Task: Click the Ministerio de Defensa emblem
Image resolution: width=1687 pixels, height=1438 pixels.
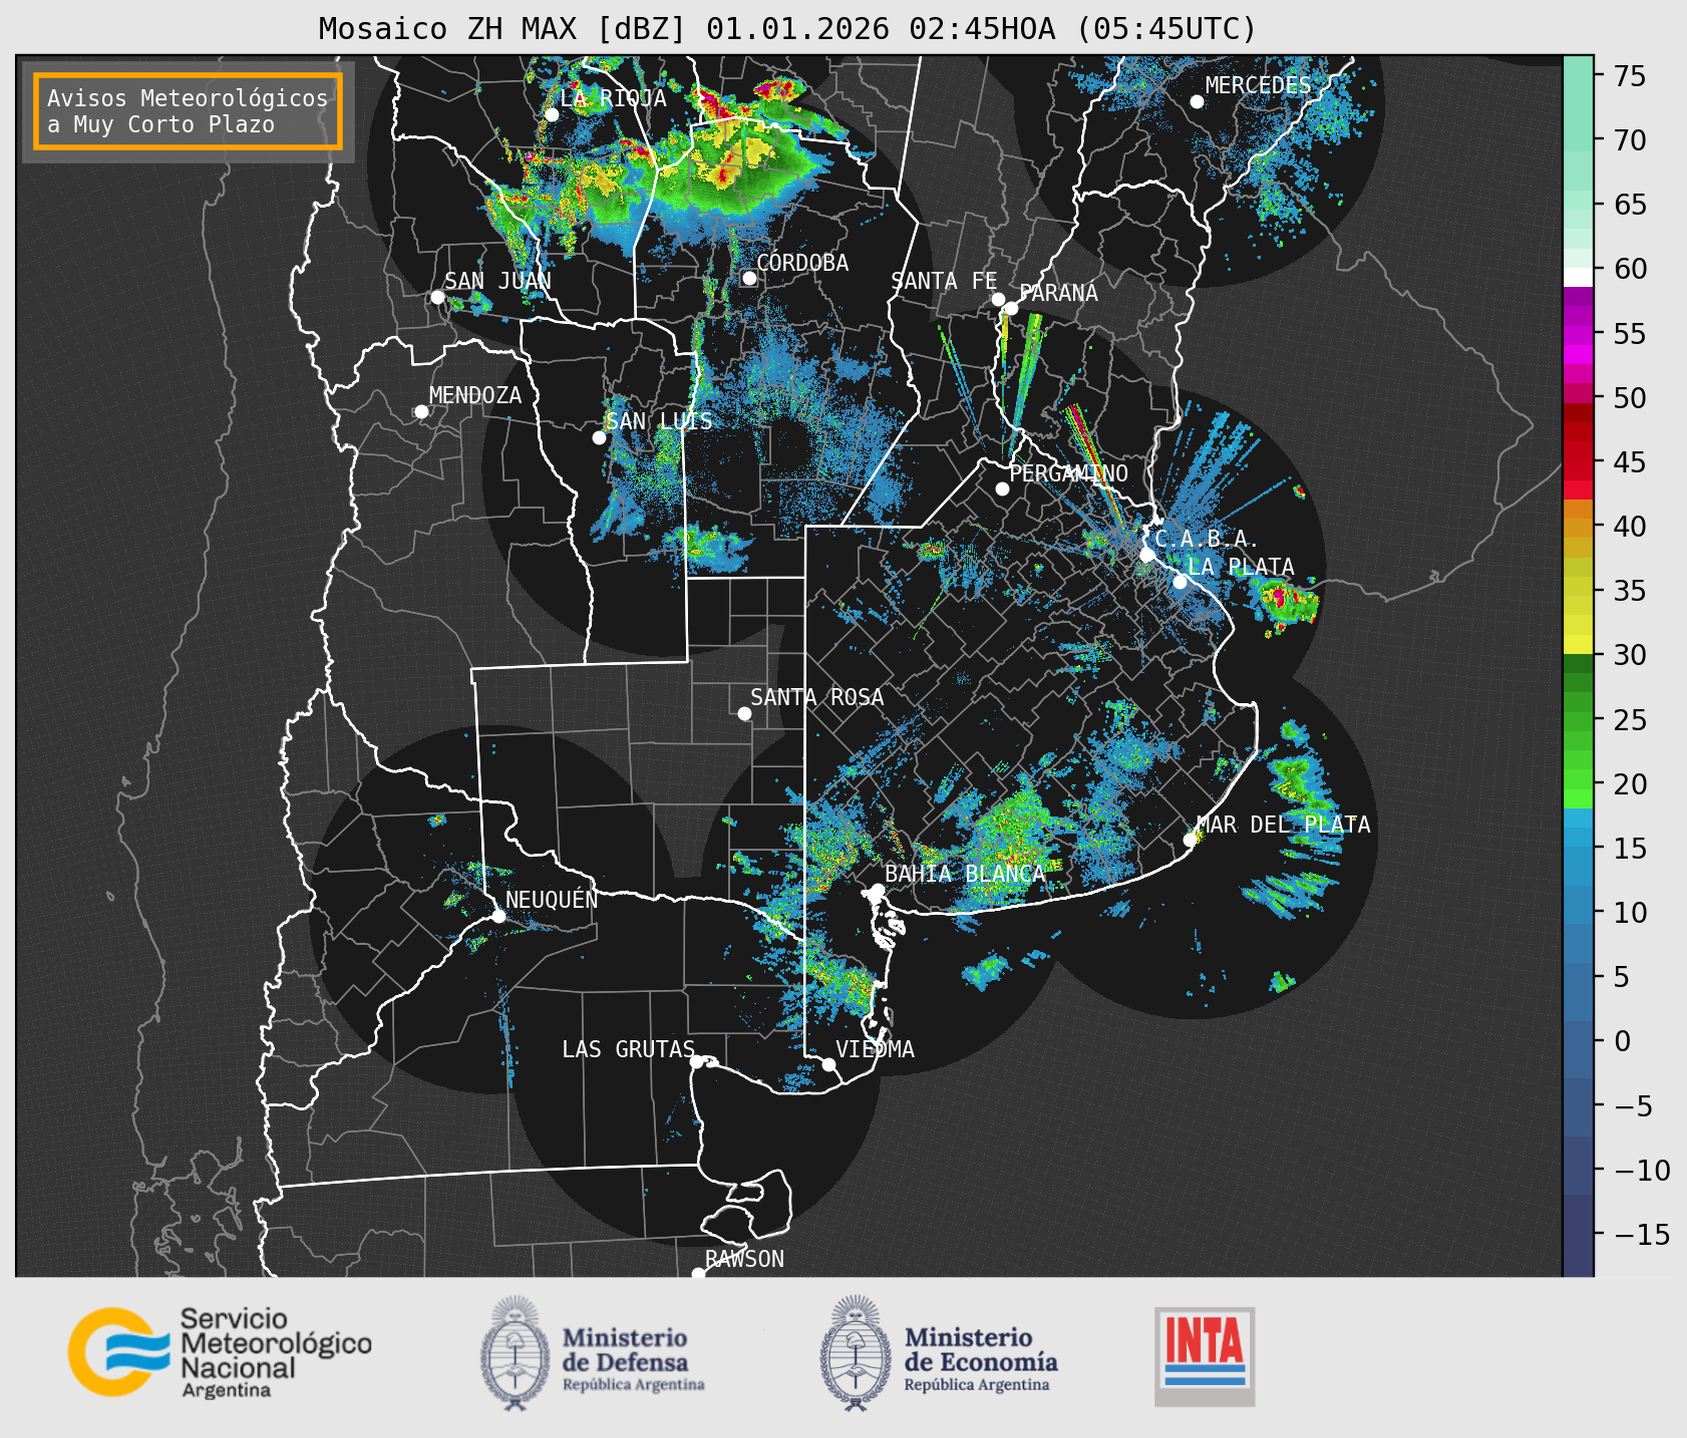Action: [514, 1353]
